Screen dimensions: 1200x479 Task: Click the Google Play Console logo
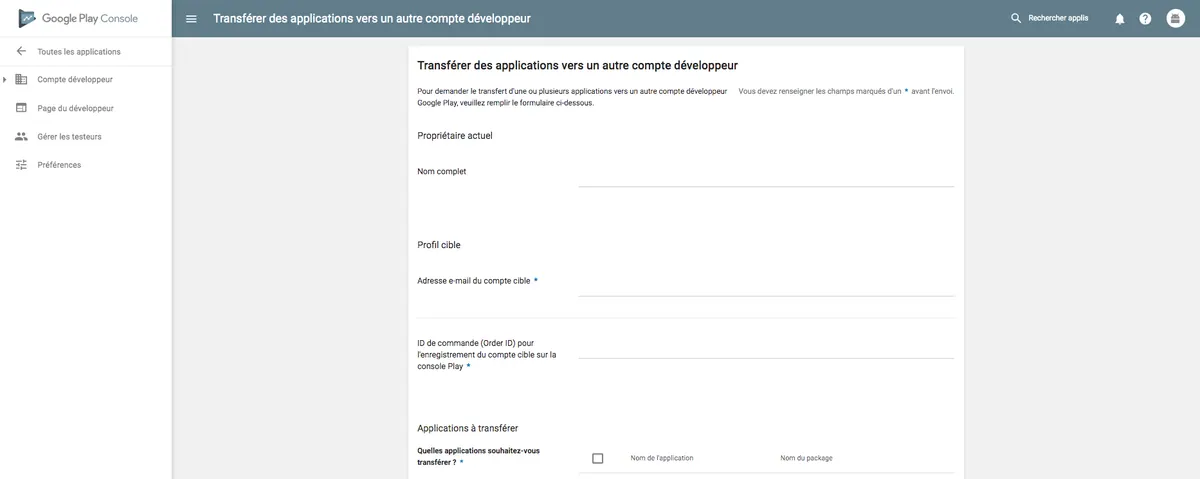79,18
